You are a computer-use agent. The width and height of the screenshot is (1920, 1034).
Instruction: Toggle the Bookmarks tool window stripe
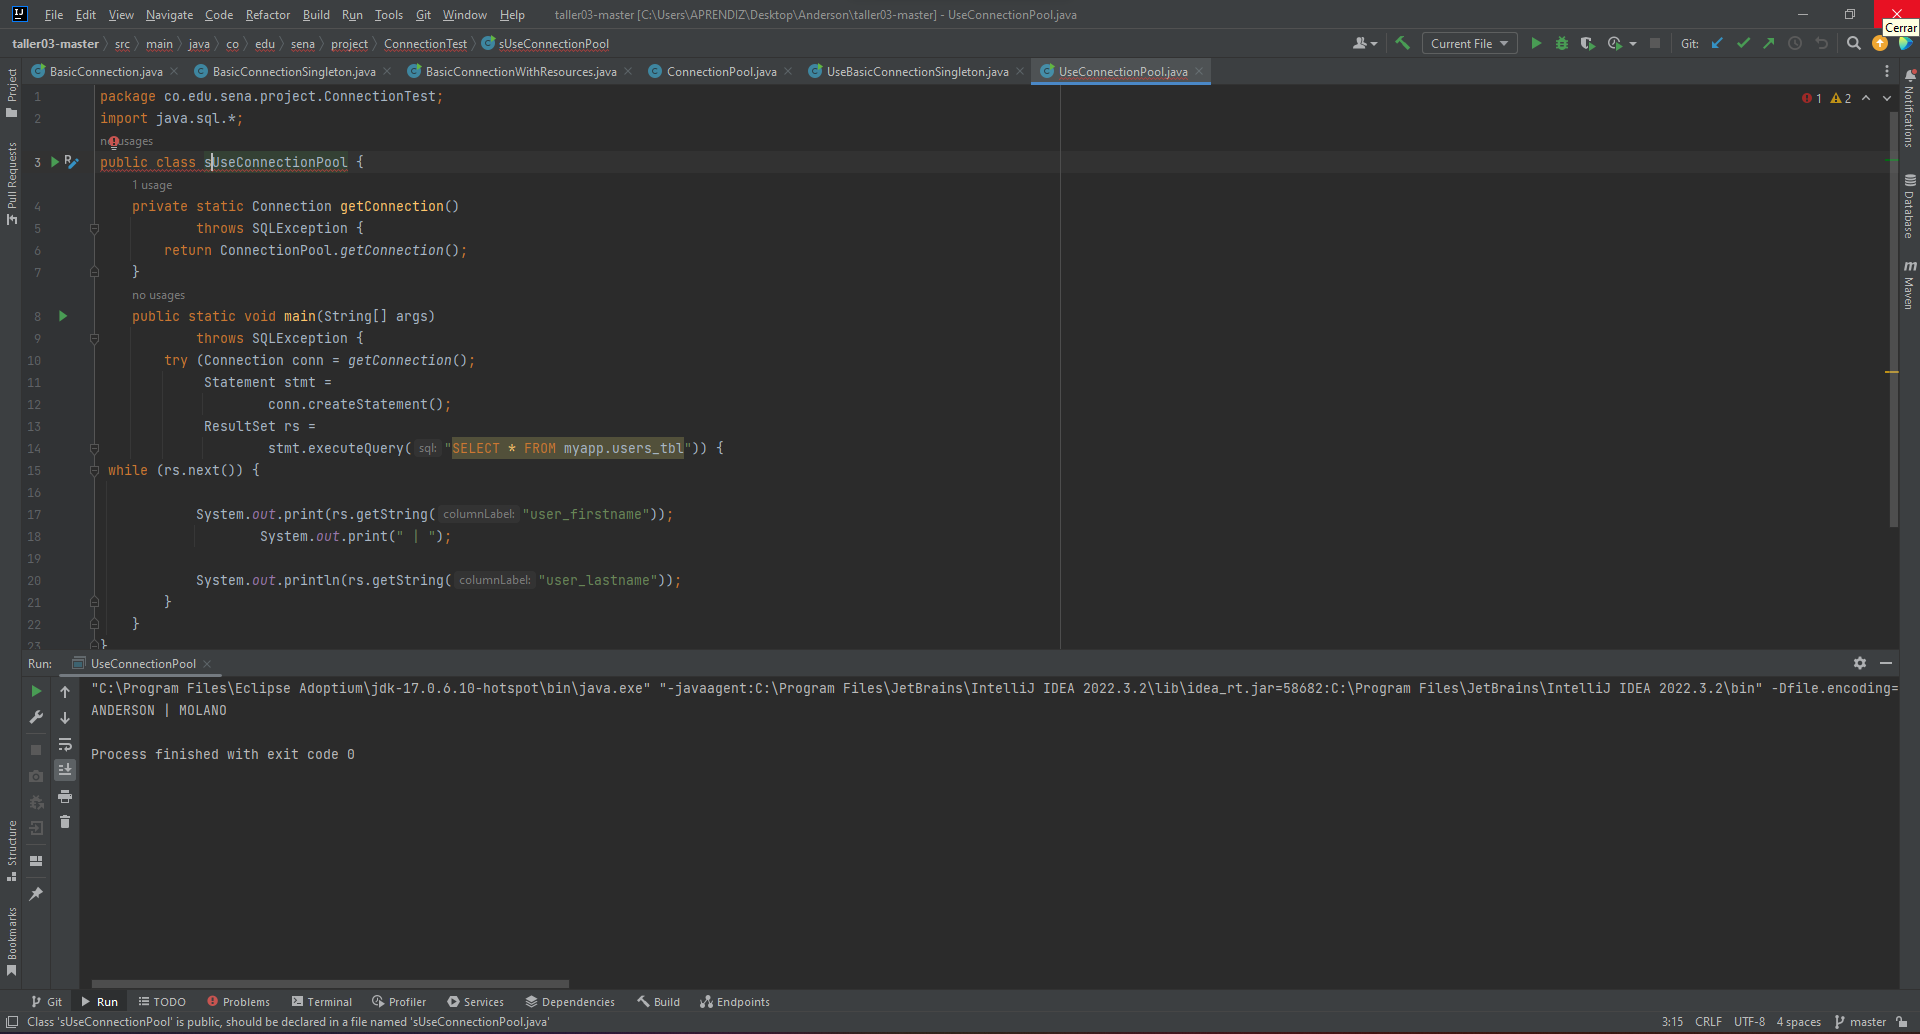11,941
